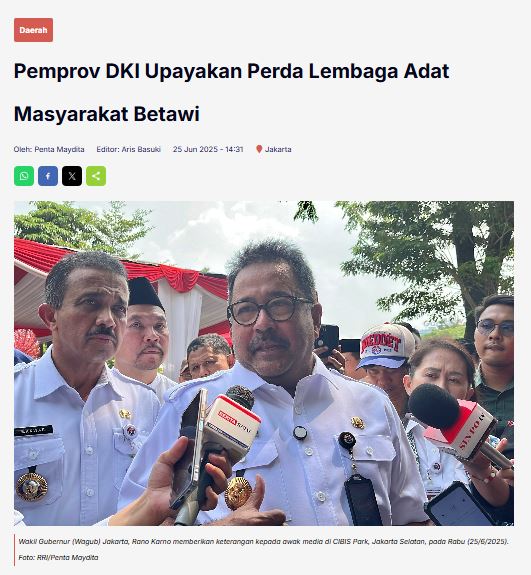531x575 pixels.
Task: Click the photo caption about Wakil Gubernur
Action: (263, 542)
